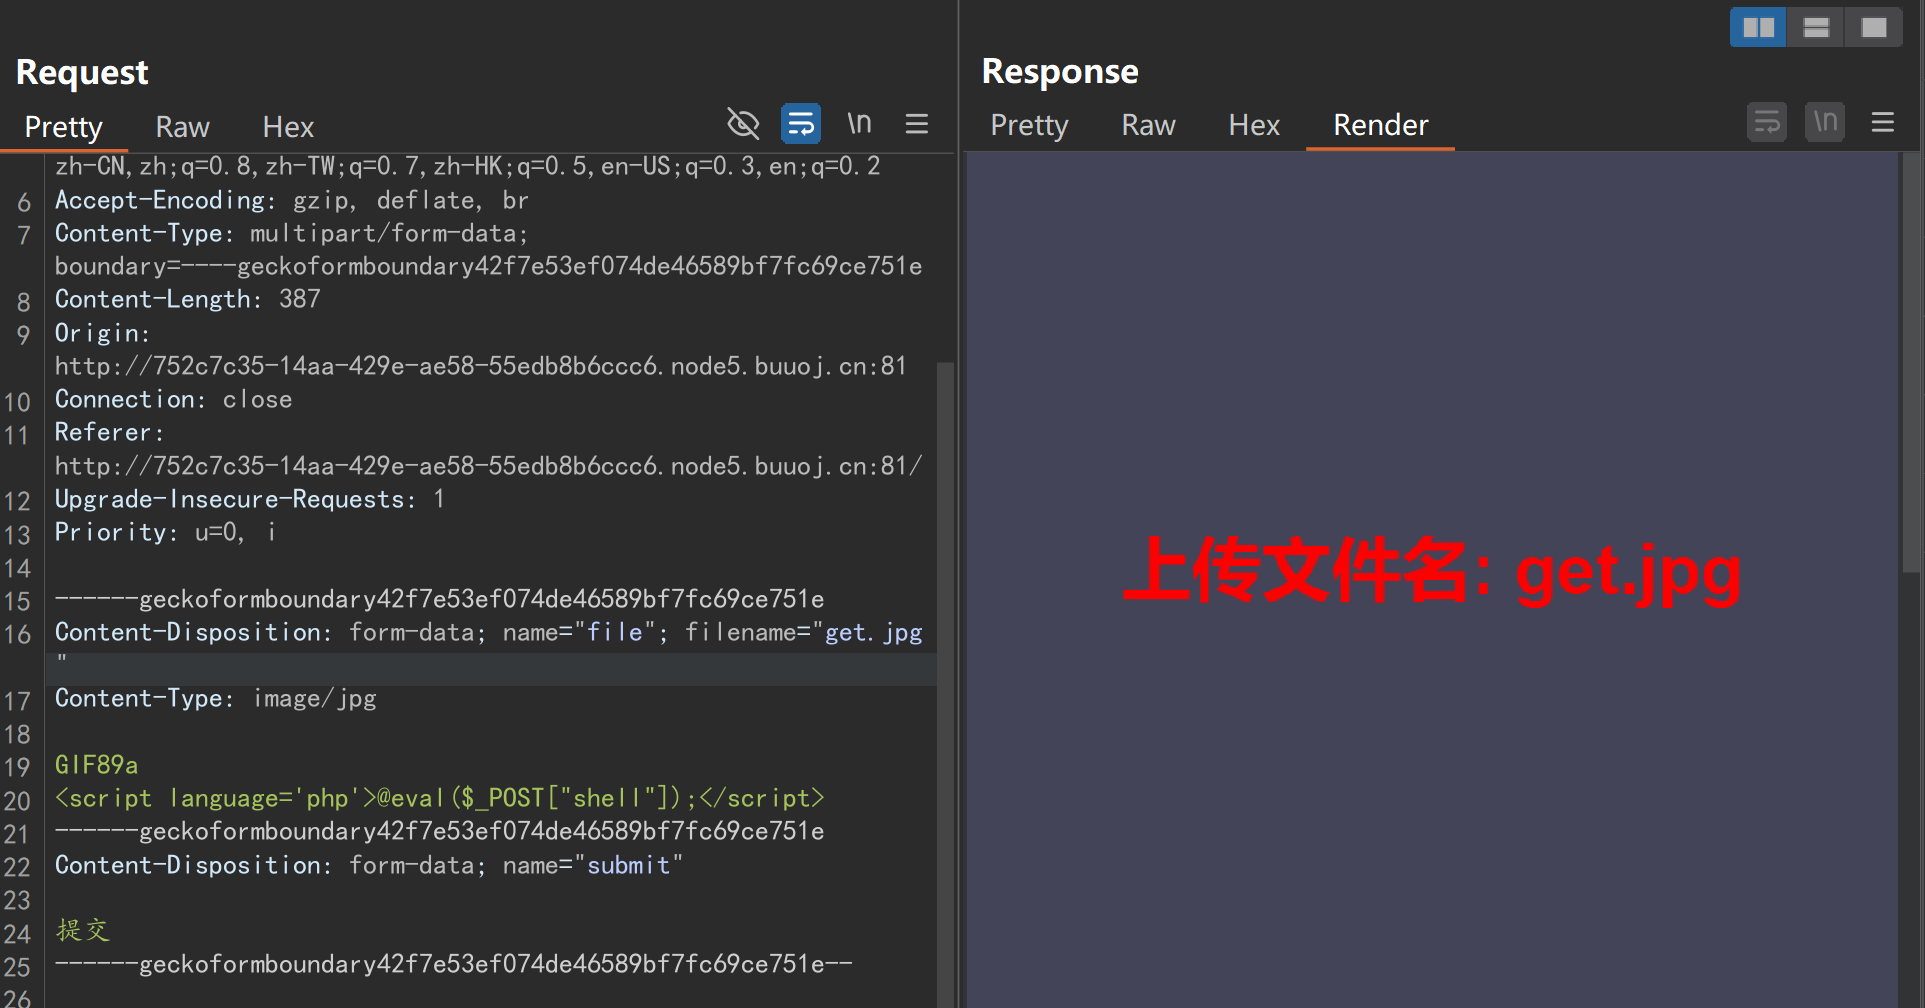Screen dimensions: 1925x1008
Task: Open the Request Hex tab
Action: click(x=287, y=127)
